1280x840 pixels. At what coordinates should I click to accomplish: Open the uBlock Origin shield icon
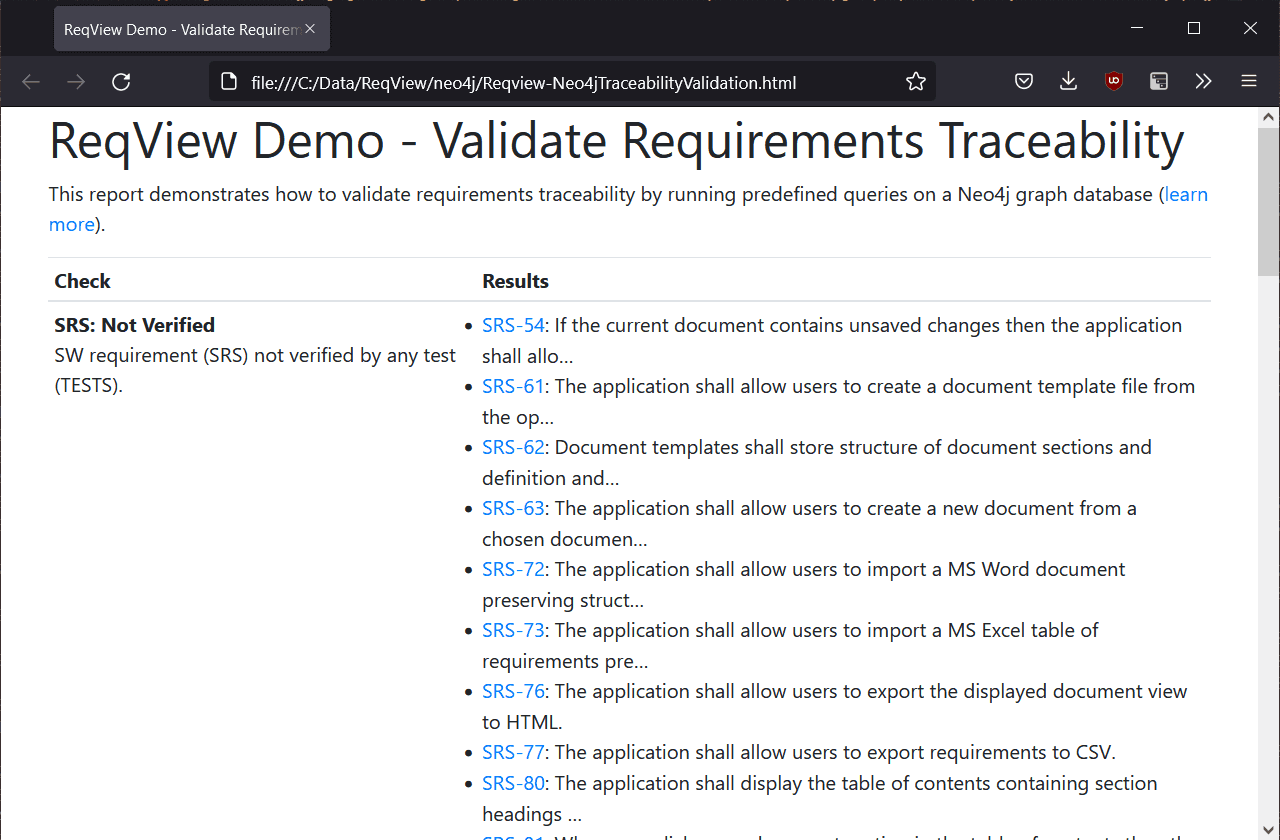1114,82
